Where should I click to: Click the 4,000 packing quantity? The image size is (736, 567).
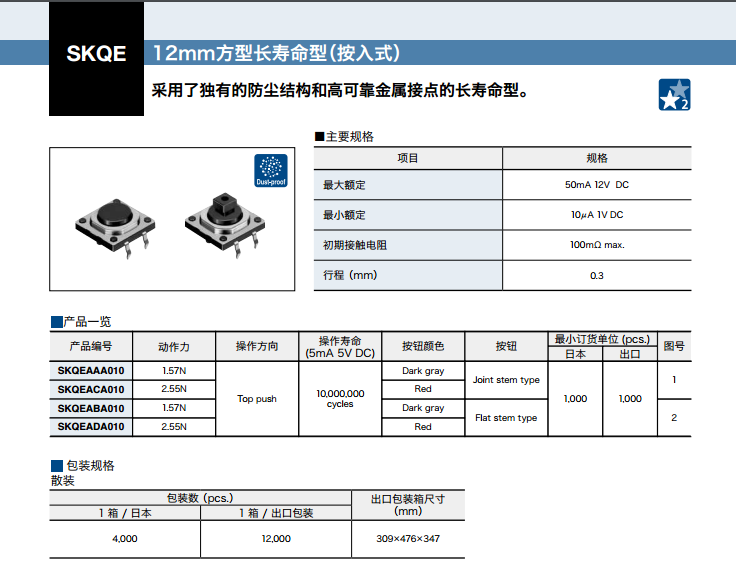point(125,539)
